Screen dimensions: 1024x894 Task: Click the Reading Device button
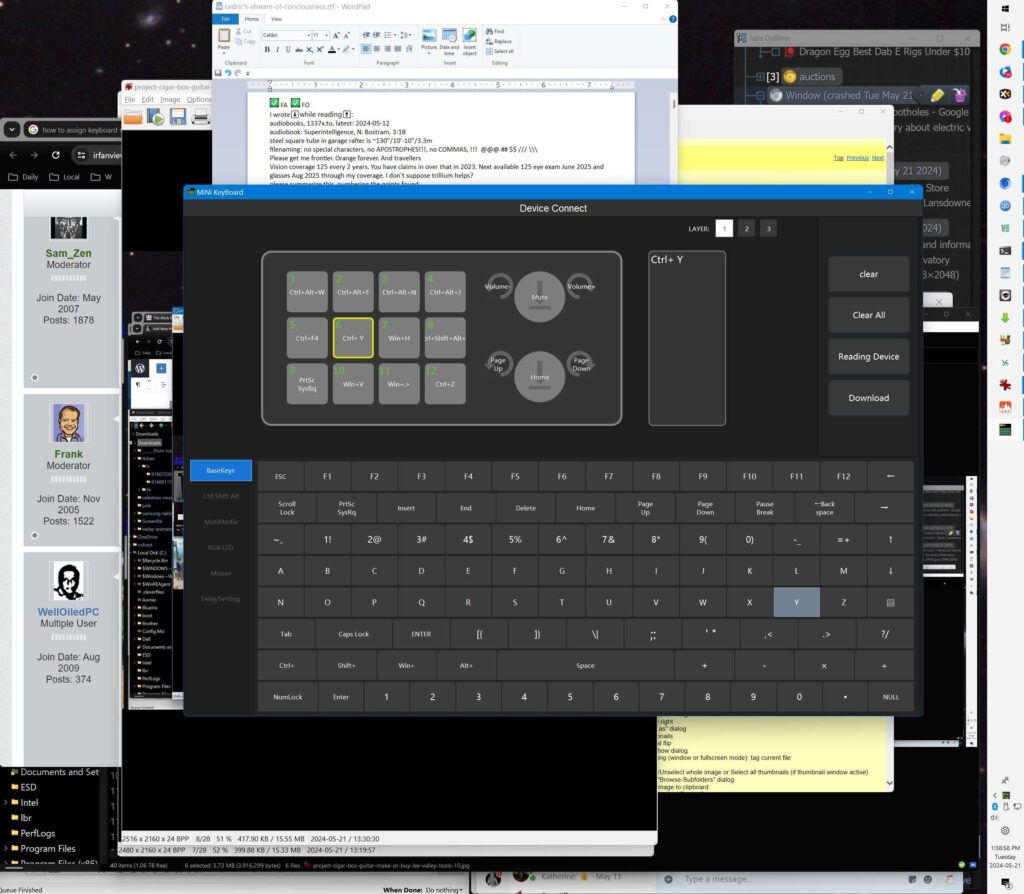point(868,356)
